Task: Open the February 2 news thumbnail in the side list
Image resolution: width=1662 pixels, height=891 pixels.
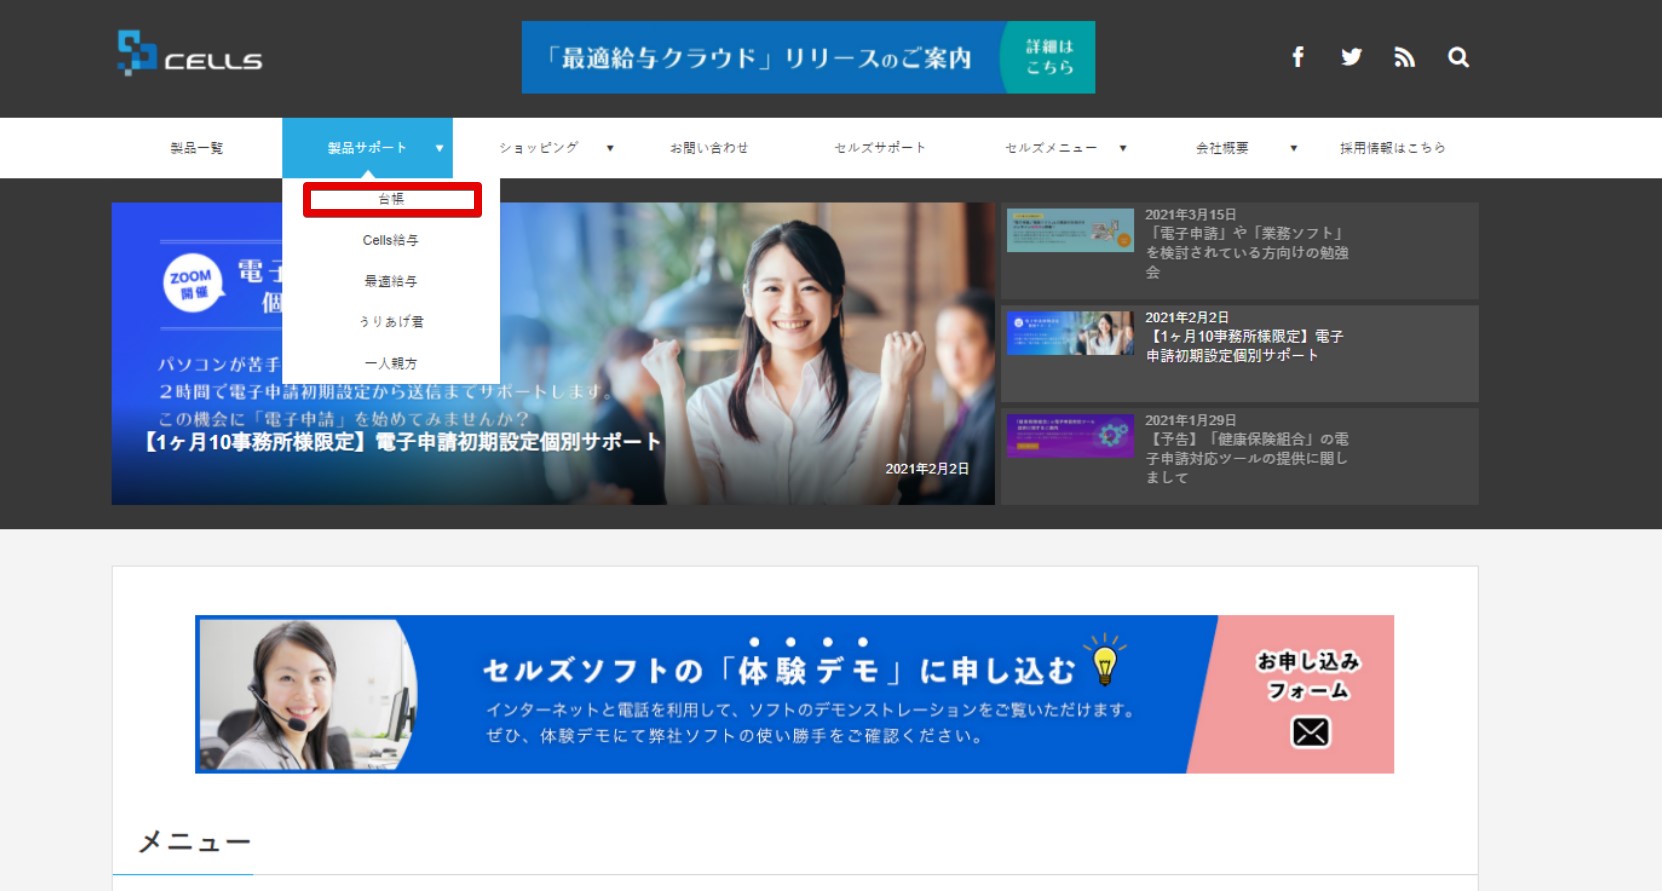Action: (x=1070, y=333)
